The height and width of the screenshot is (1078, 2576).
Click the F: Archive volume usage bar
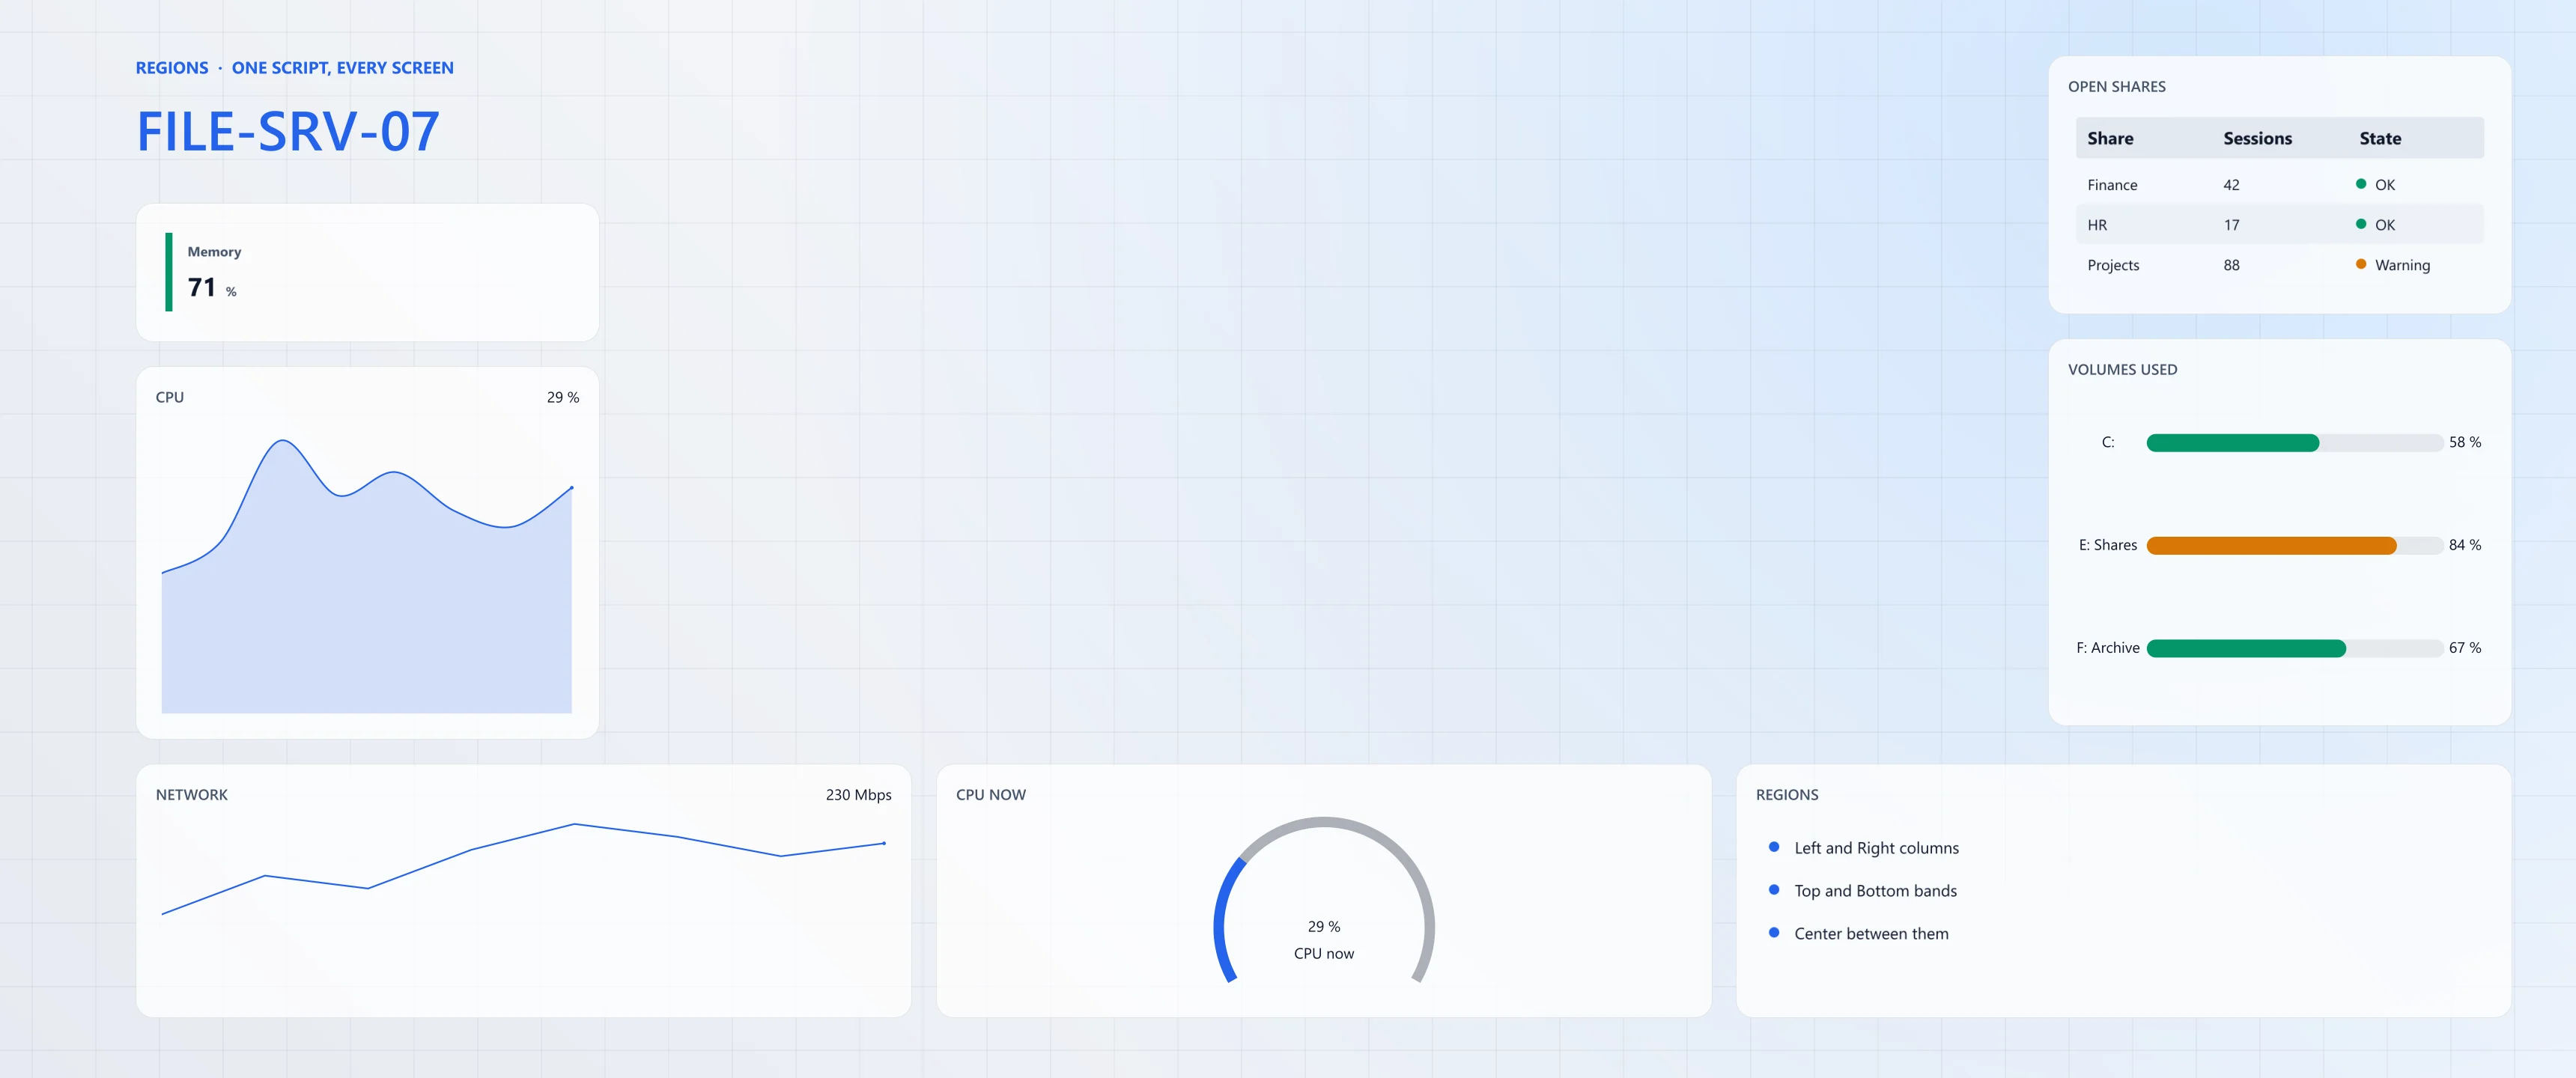coord(2294,649)
